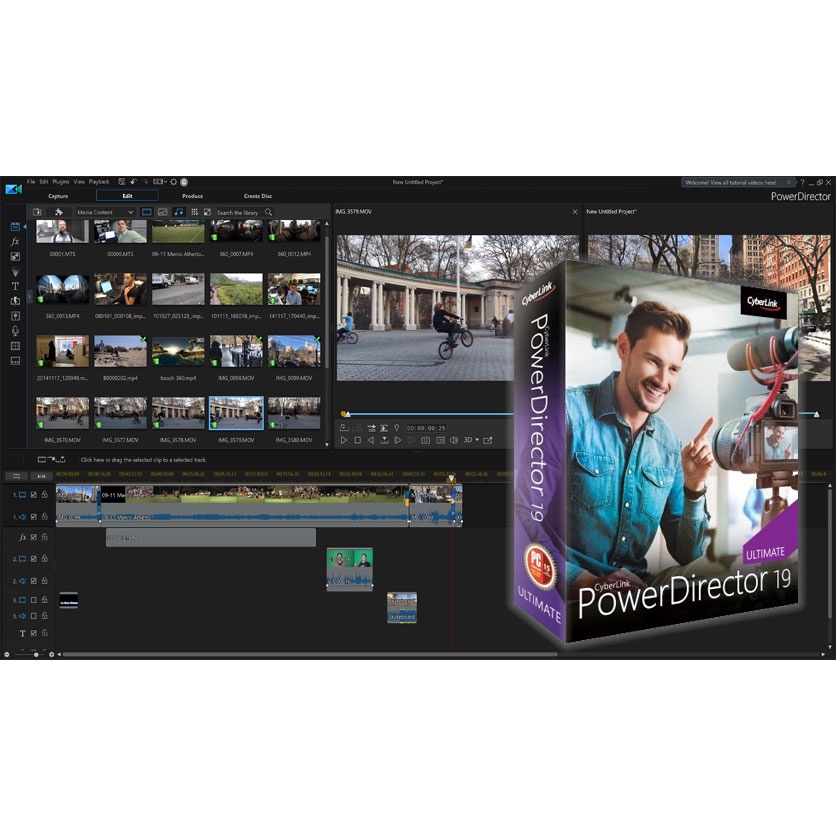The width and height of the screenshot is (836, 836).
Task: Open the Effect Room (fx) in sidebar
Action: (x=15, y=242)
